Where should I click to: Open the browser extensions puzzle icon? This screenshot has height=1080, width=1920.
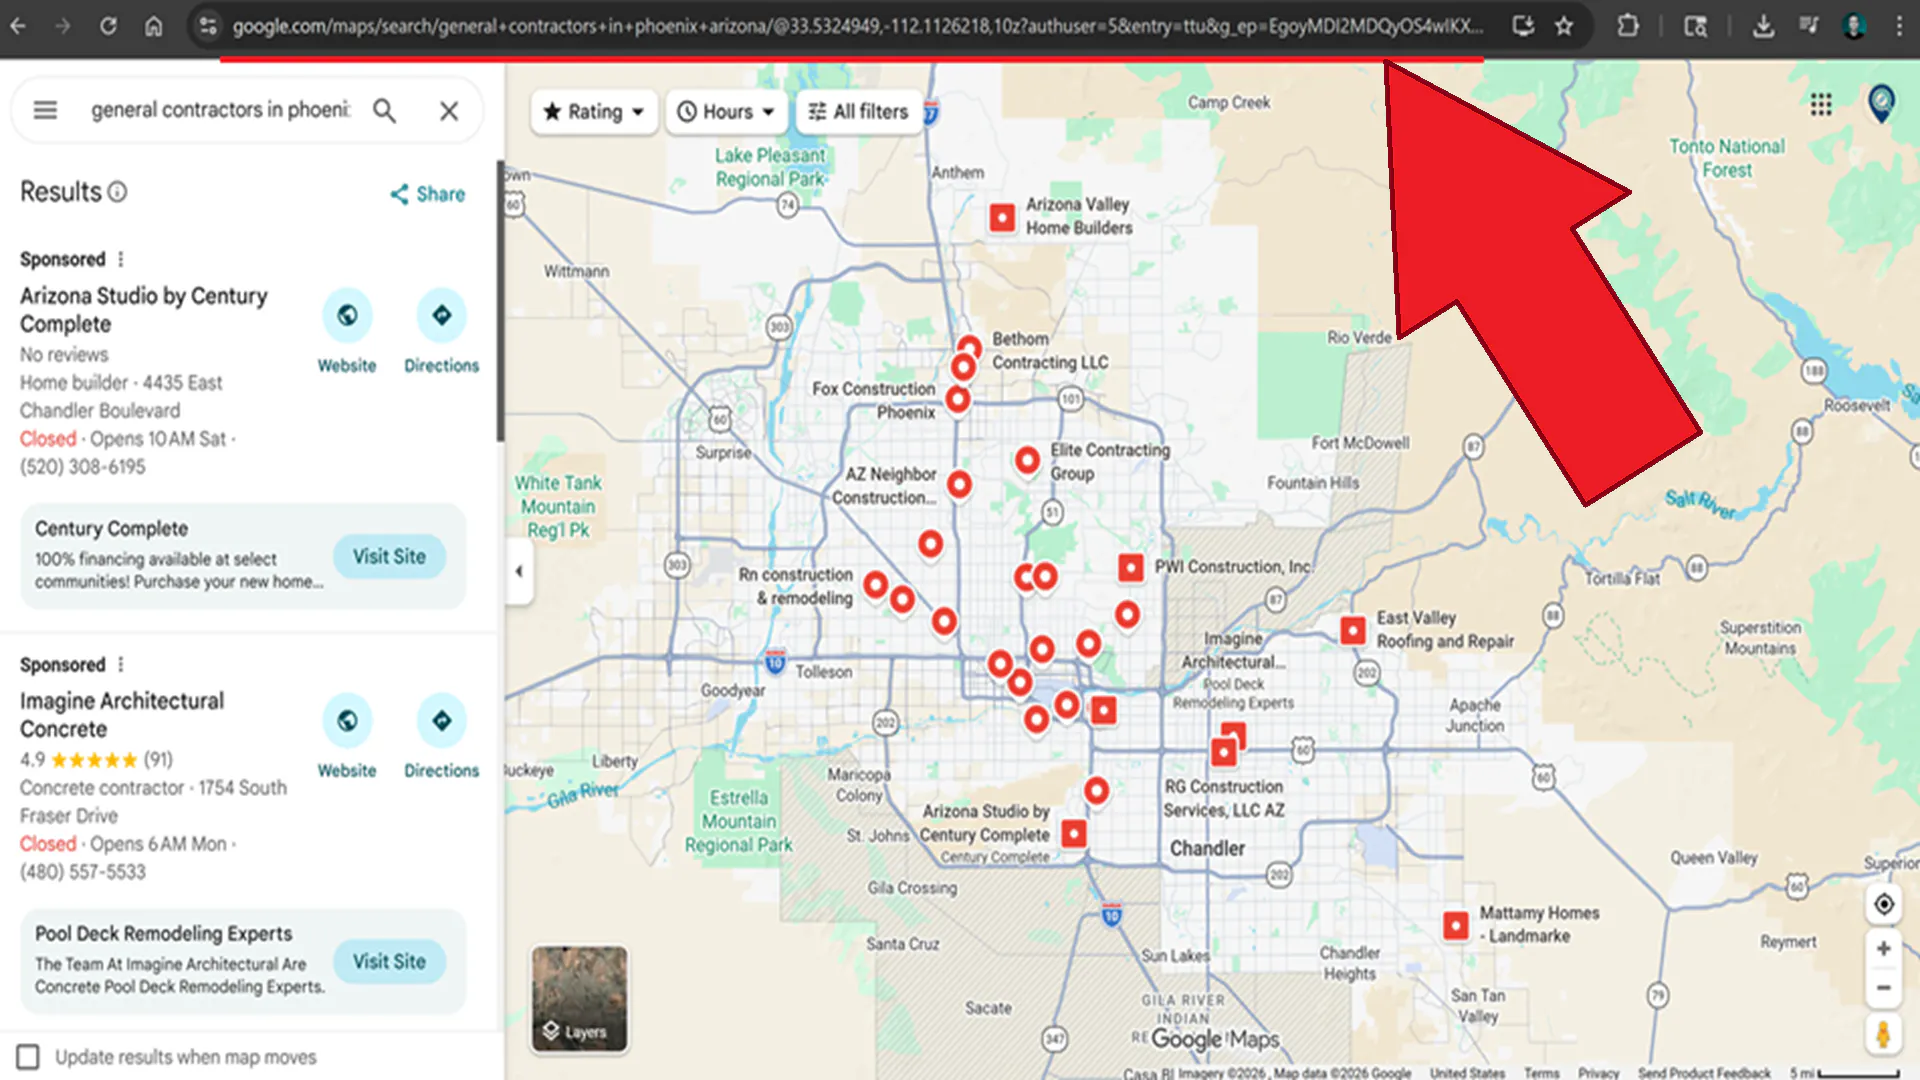click(x=1628, y=26)
